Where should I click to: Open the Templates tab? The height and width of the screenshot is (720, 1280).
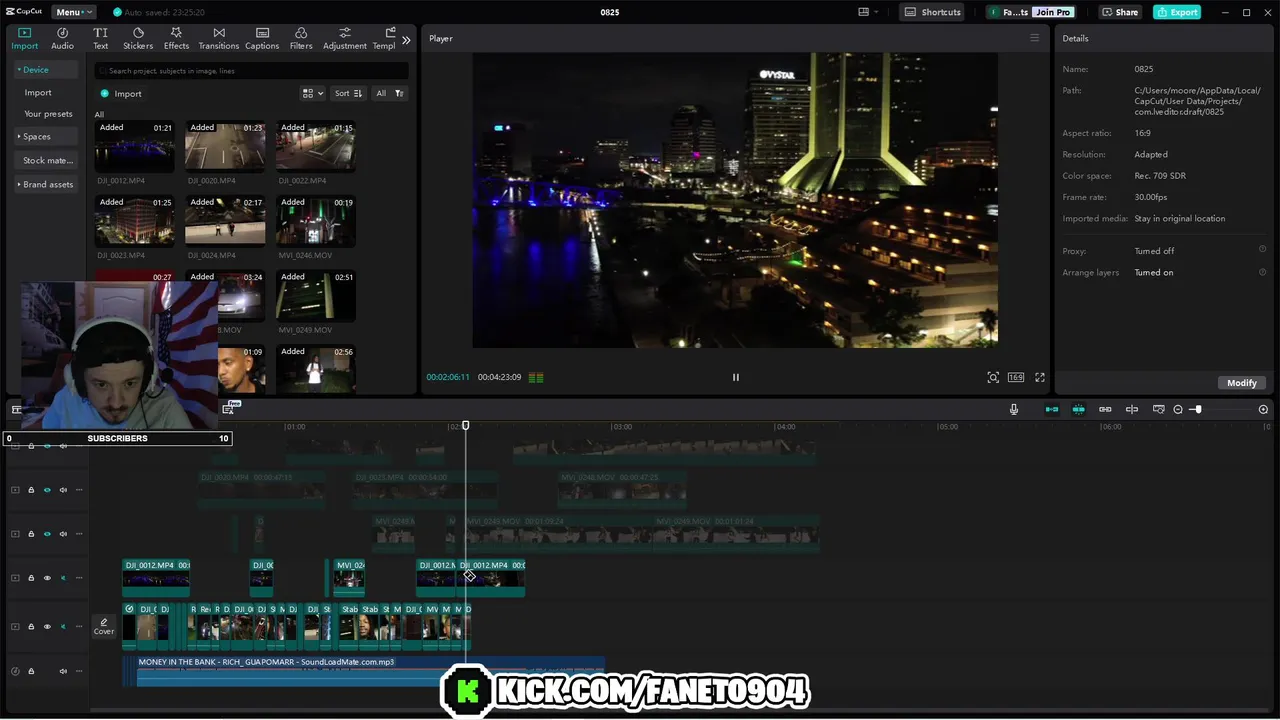pyautogui.click(x=384, y=38)
